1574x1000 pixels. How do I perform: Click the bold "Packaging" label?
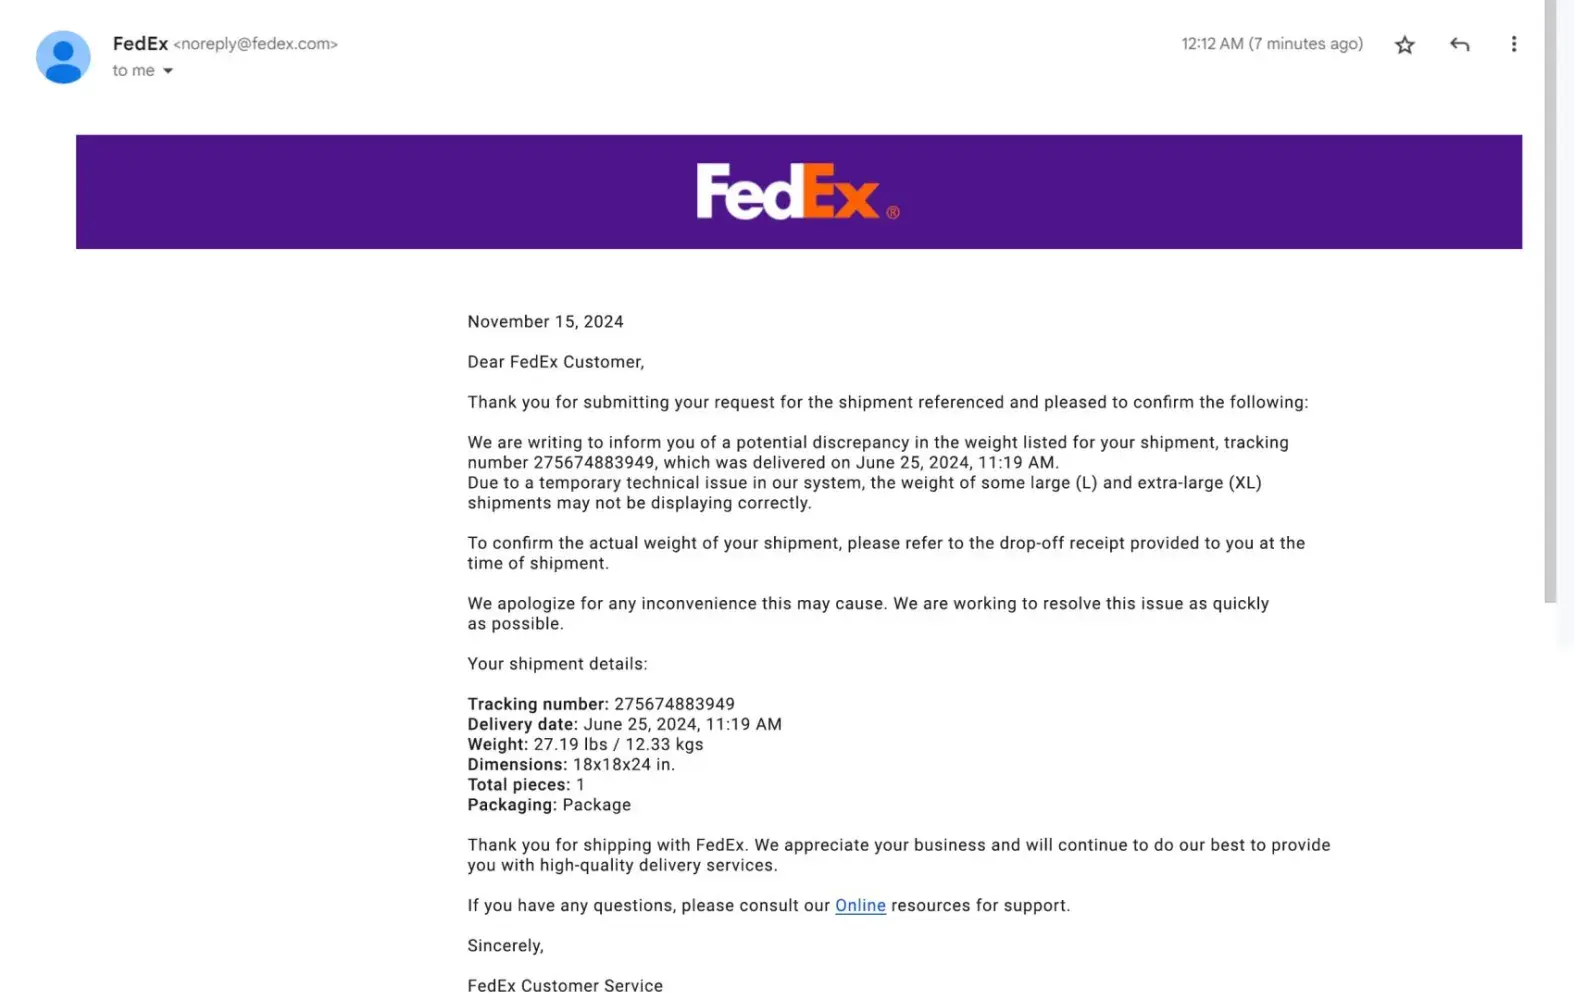[512, 805]
